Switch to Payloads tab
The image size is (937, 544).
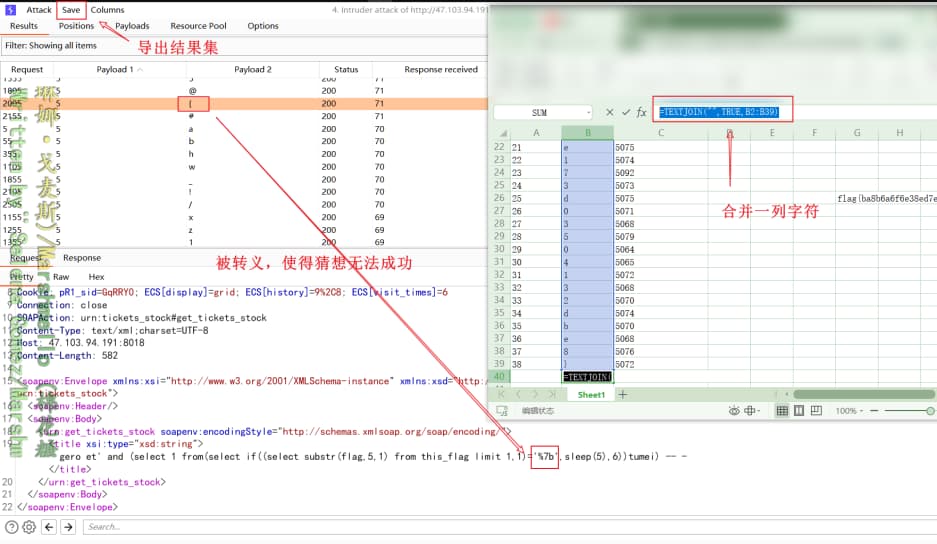click(x=132, y=26)
